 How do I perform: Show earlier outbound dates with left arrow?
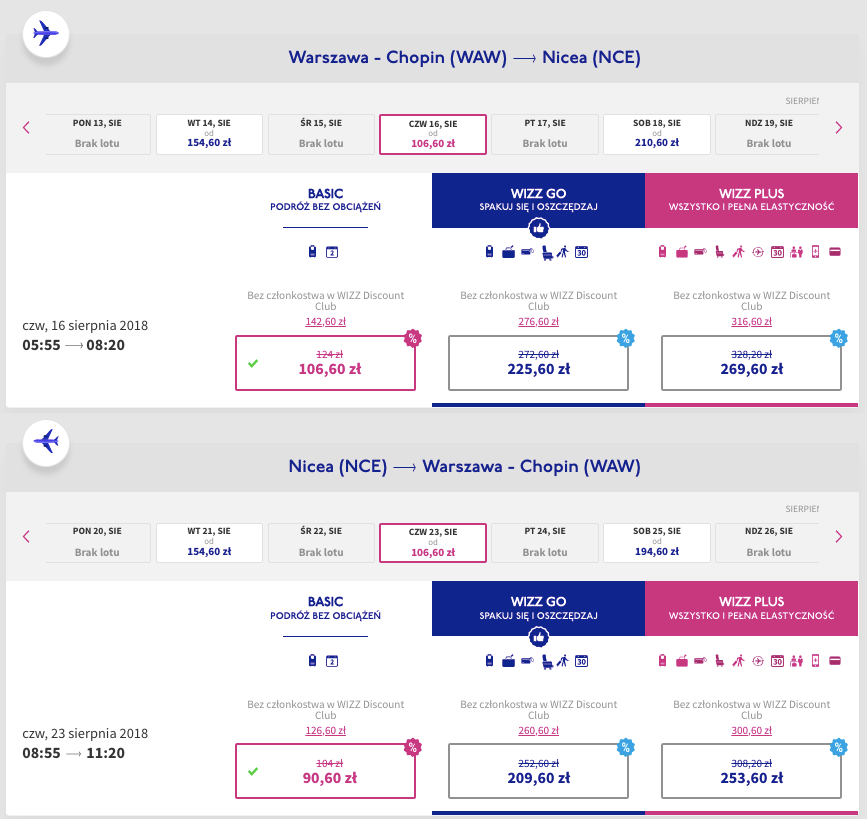(x=27, y=127)
